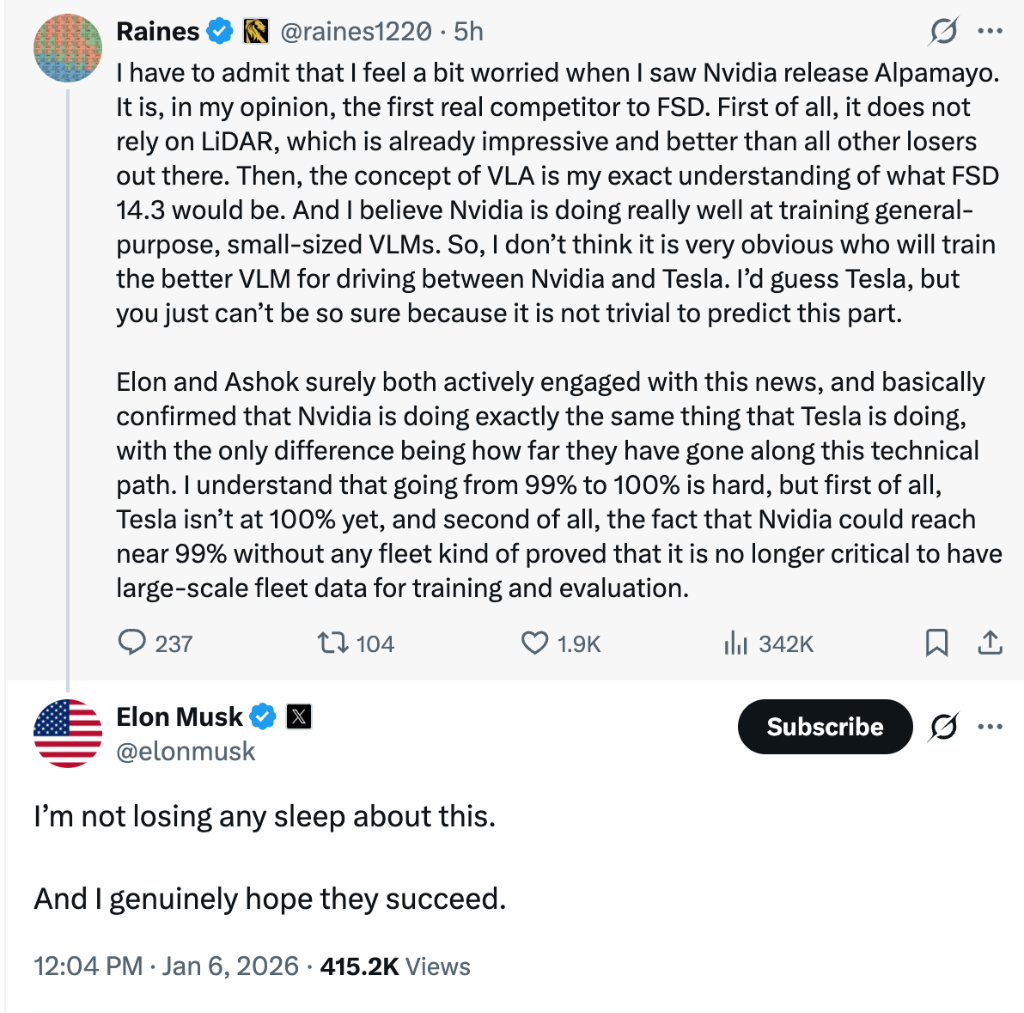Click the reply icon on Raines' post
The height and width of the screenshot is (1013, 1024).
(x=133, y=643)
